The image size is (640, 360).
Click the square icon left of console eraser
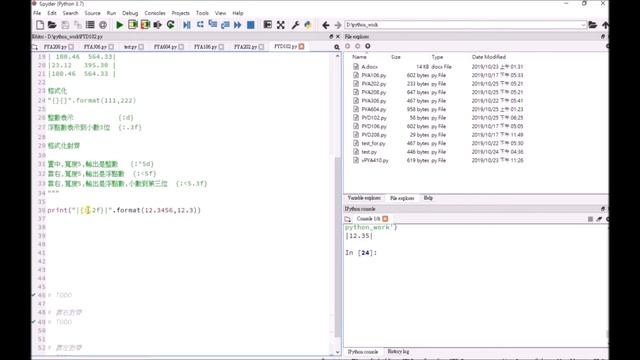tap(590, 219)
